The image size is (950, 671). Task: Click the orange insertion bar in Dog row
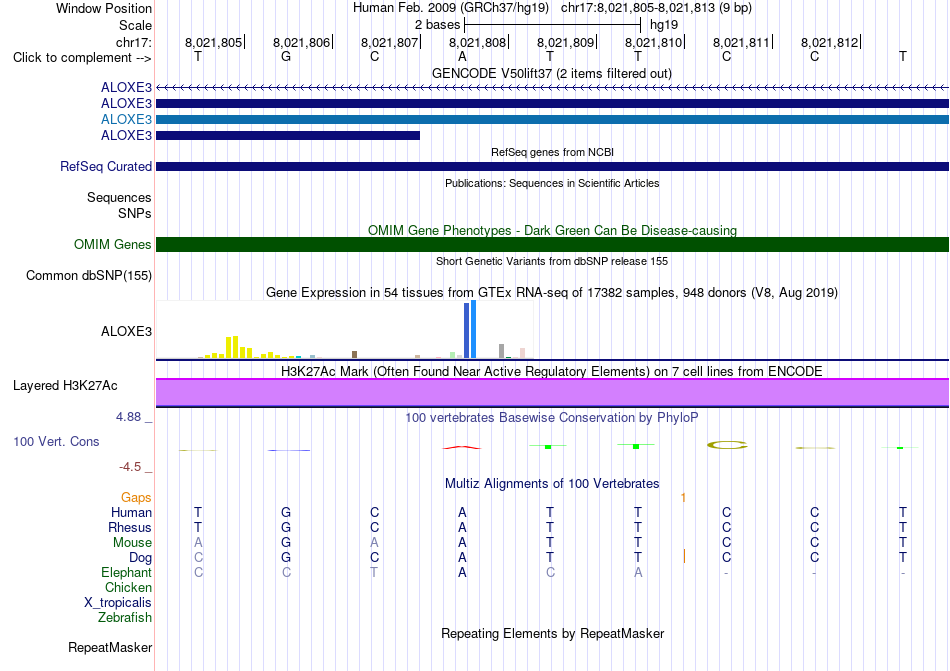coord(684,556)
